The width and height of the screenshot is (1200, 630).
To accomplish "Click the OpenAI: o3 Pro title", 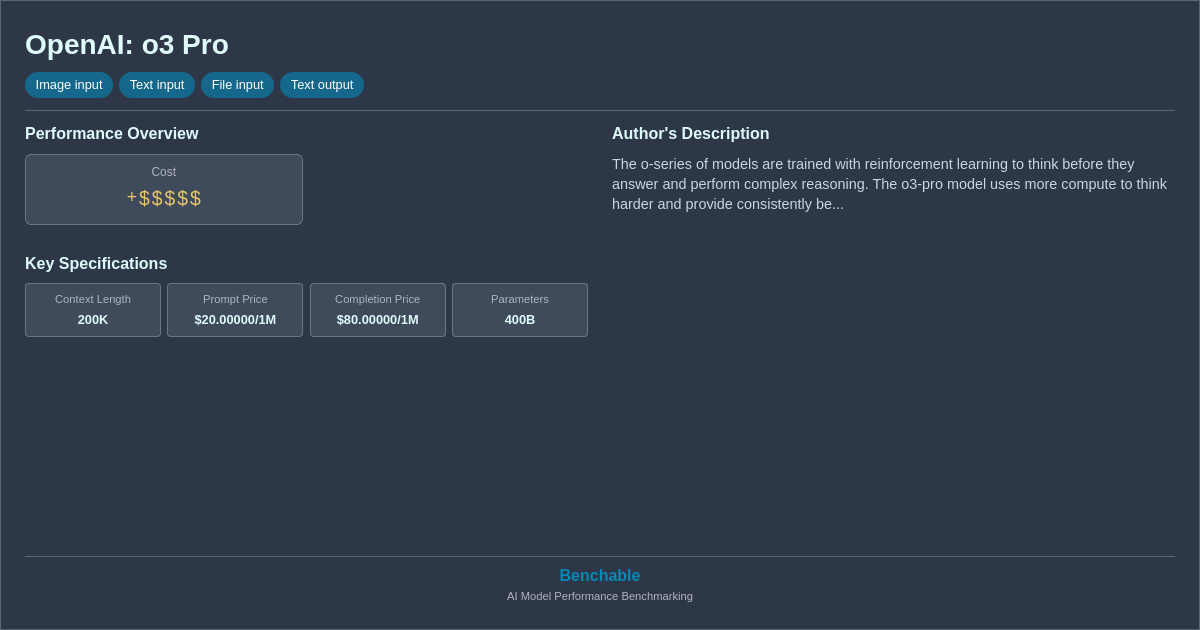I will coord(127,45).
